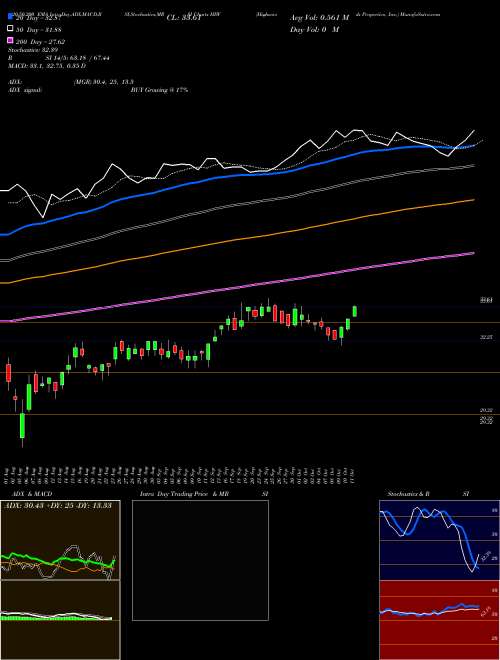Click the 'Stochastics & R' panel title

(409, 494)
